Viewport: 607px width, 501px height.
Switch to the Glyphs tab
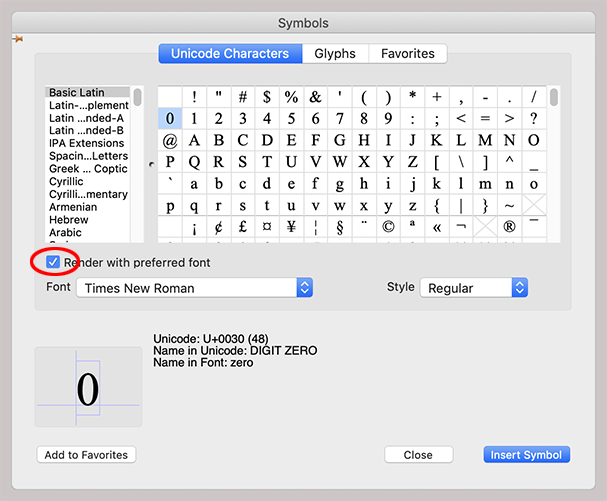334,54
